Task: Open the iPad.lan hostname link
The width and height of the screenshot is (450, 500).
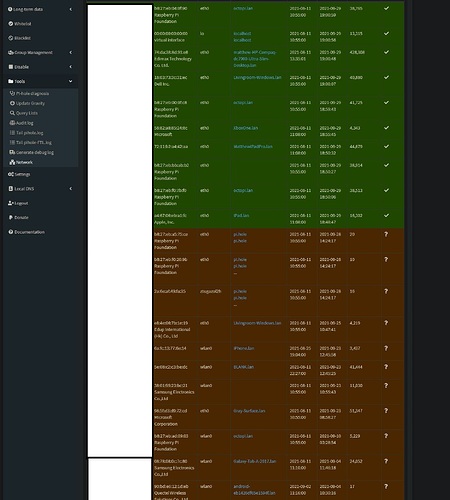Action: [x=241, y=215]
